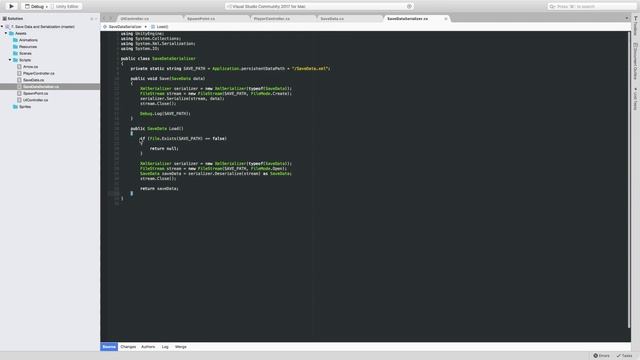Viewport: 640px width, 360px height.
Task: Open PlayerController.cs in solution tree
Action: (39, 73)
